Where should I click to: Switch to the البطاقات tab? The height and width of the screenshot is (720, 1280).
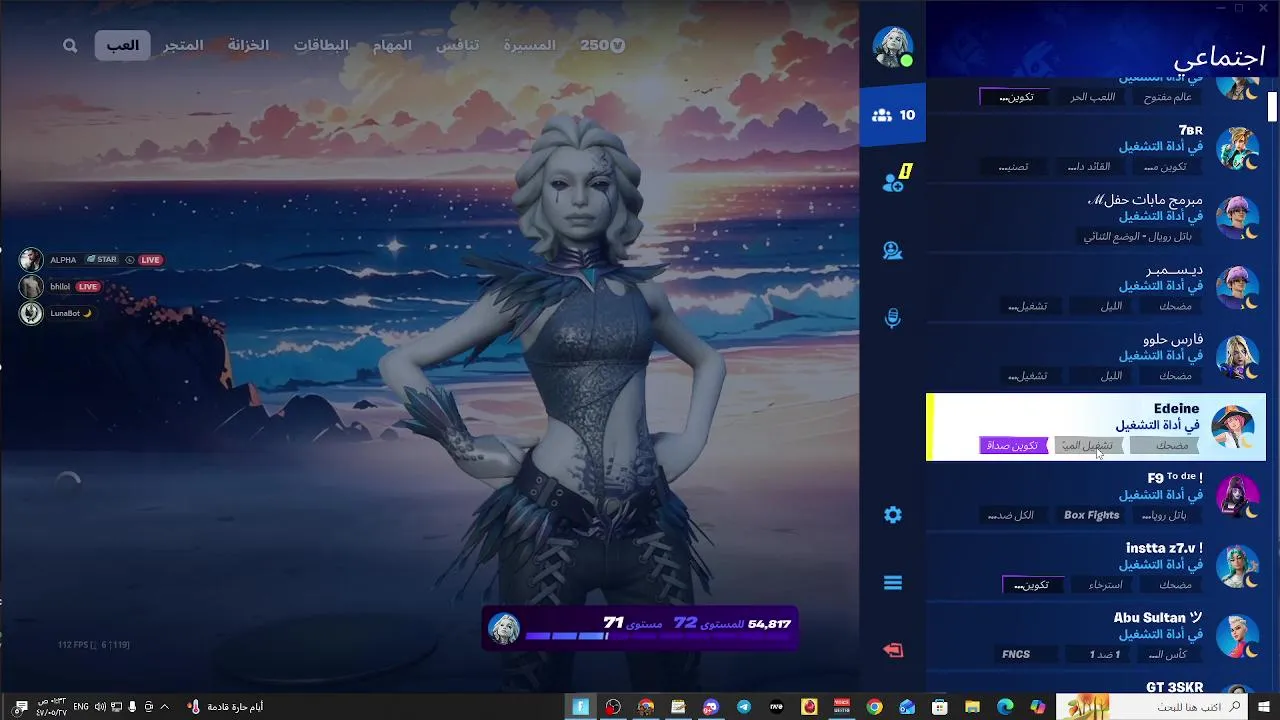click(321, 45)
